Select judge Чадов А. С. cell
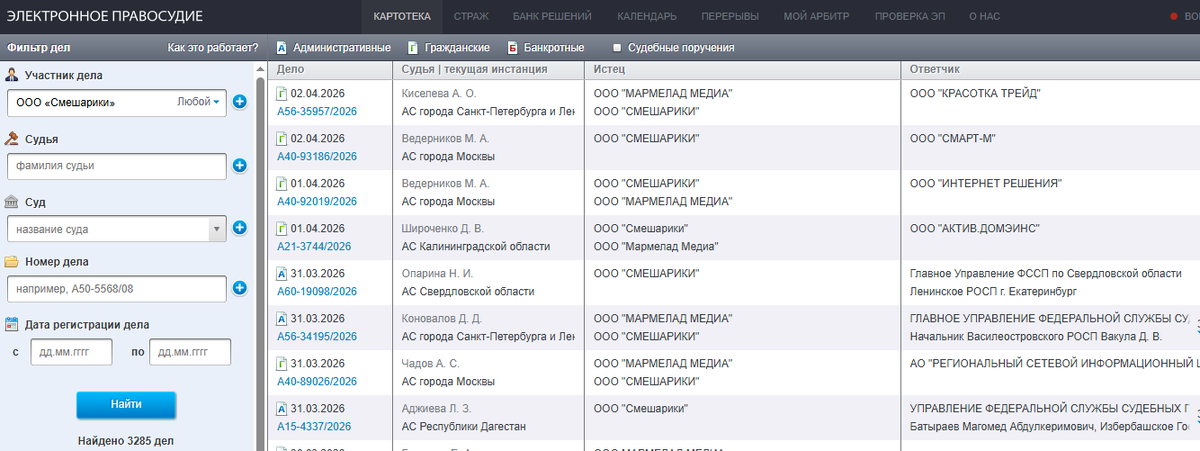This screenshot has width=1200, height=451. 431,364
